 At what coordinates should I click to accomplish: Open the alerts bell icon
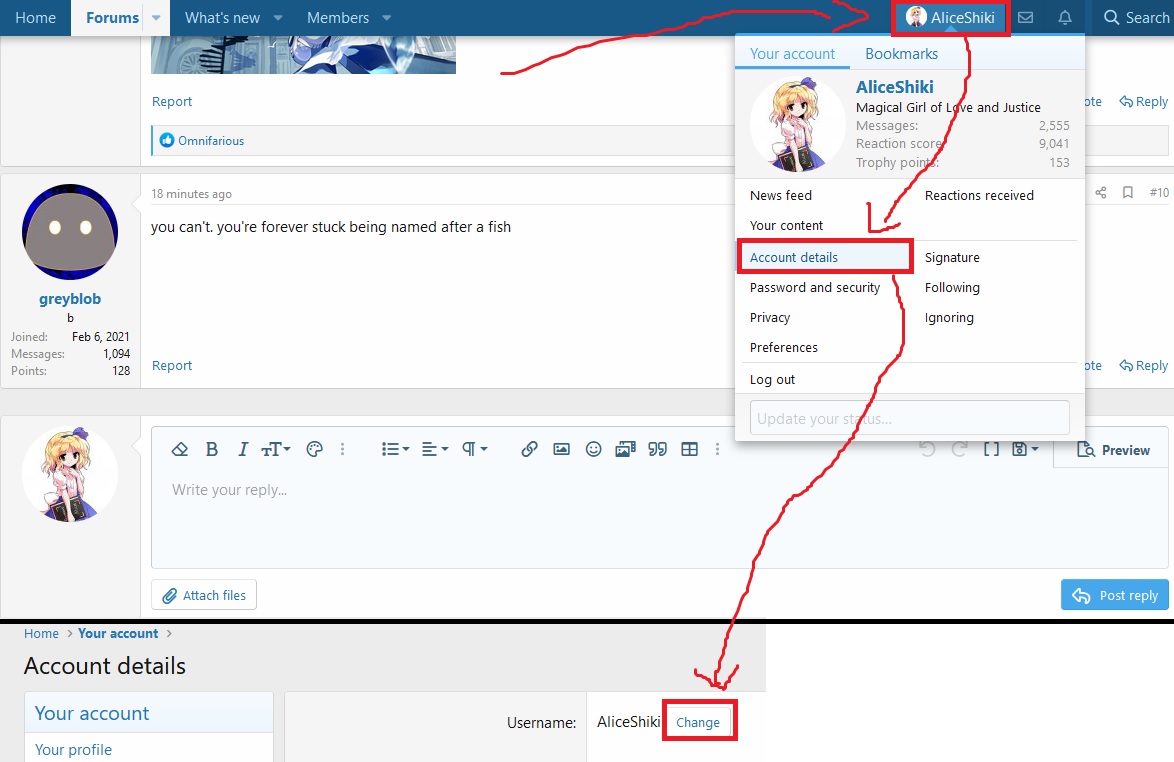point(1064,18)
